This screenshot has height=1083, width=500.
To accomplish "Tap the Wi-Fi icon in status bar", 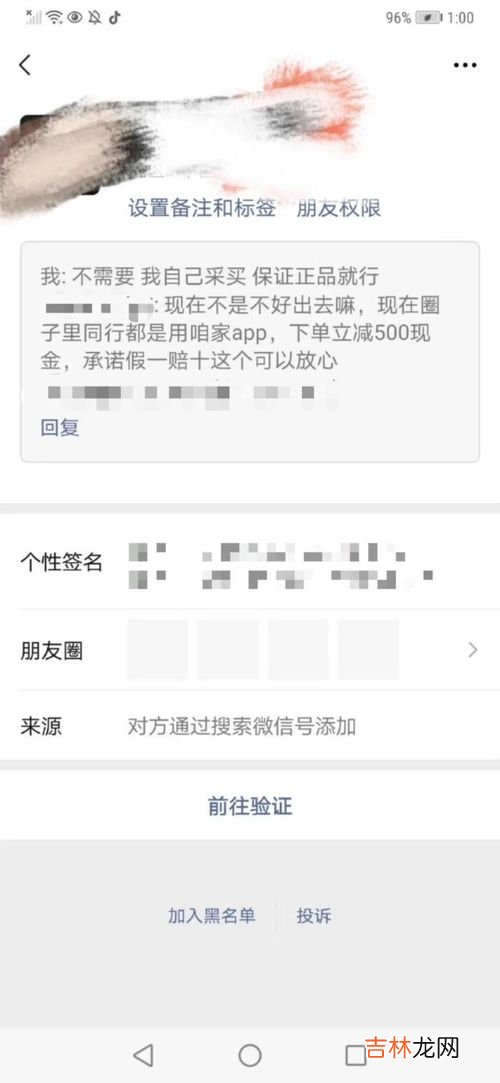I will [x=54, y=18].
